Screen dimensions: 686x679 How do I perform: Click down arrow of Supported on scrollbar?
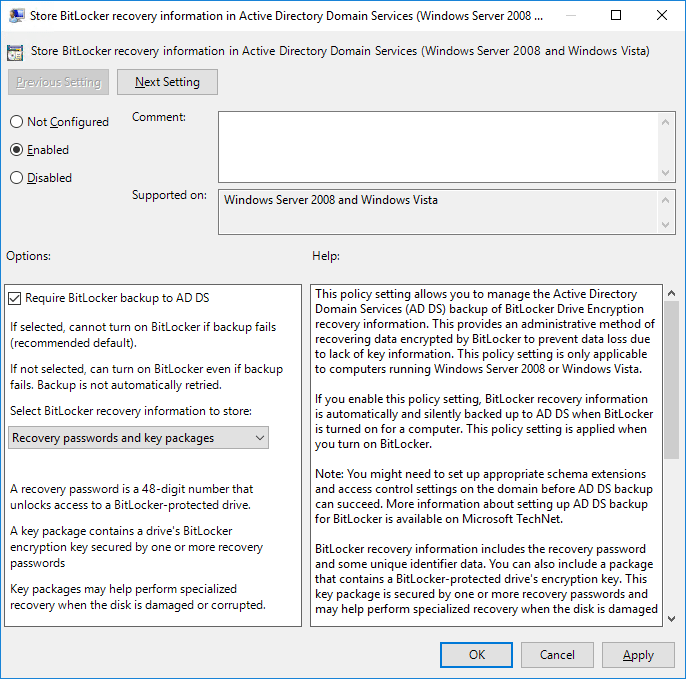(665, 225)
